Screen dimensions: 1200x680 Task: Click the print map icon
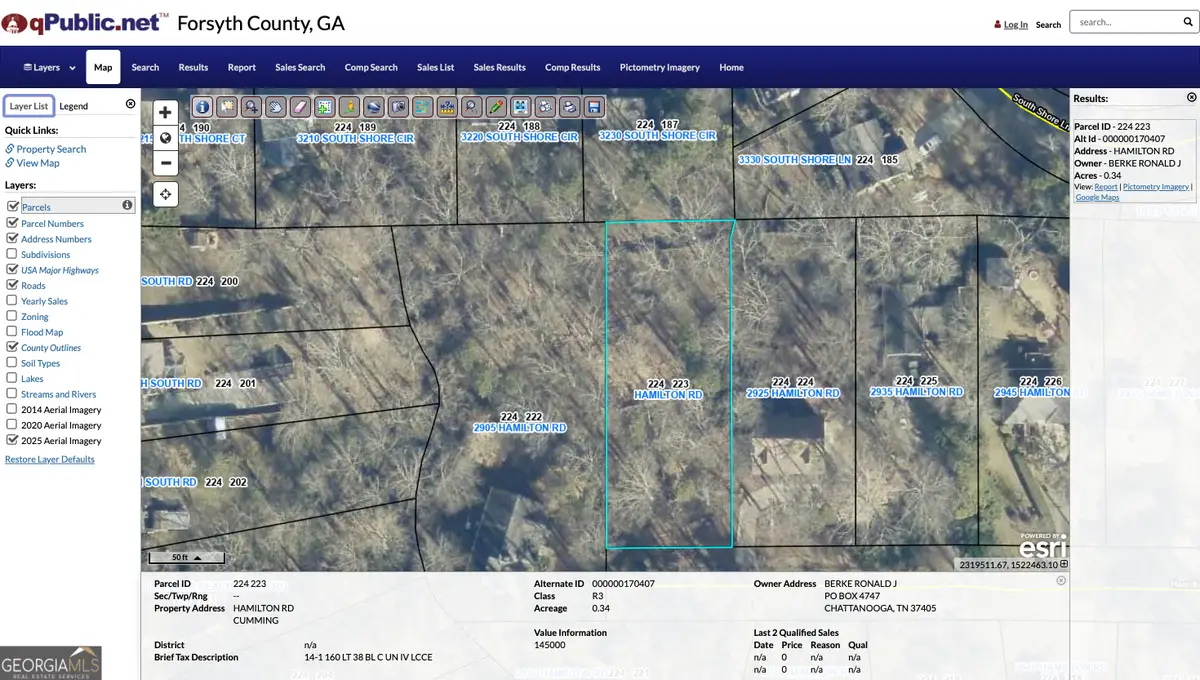[569, 107]
